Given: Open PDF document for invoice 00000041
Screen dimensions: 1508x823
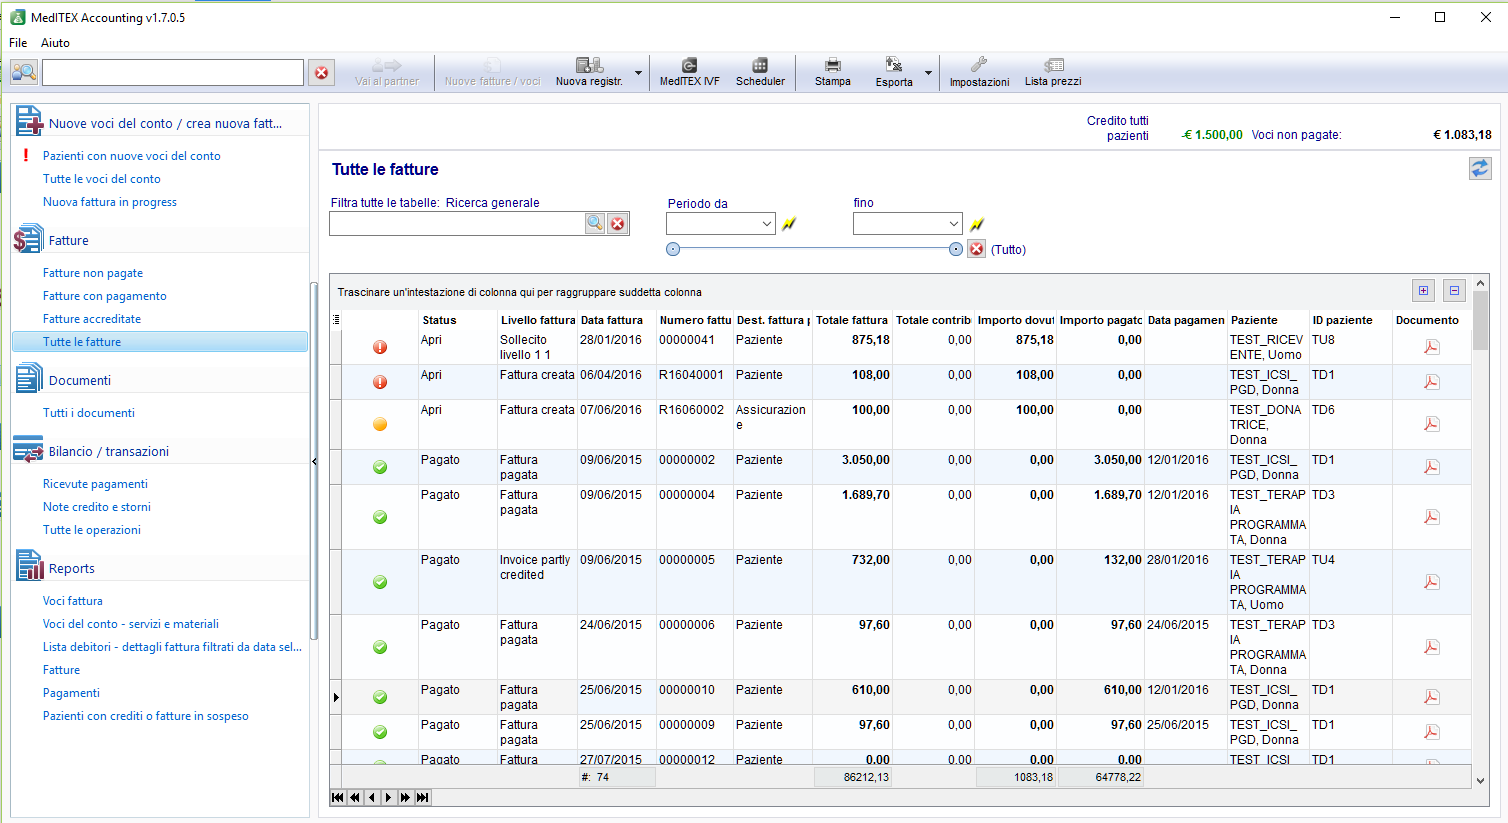Looking at the screenshot, I should pos(1432,347).
